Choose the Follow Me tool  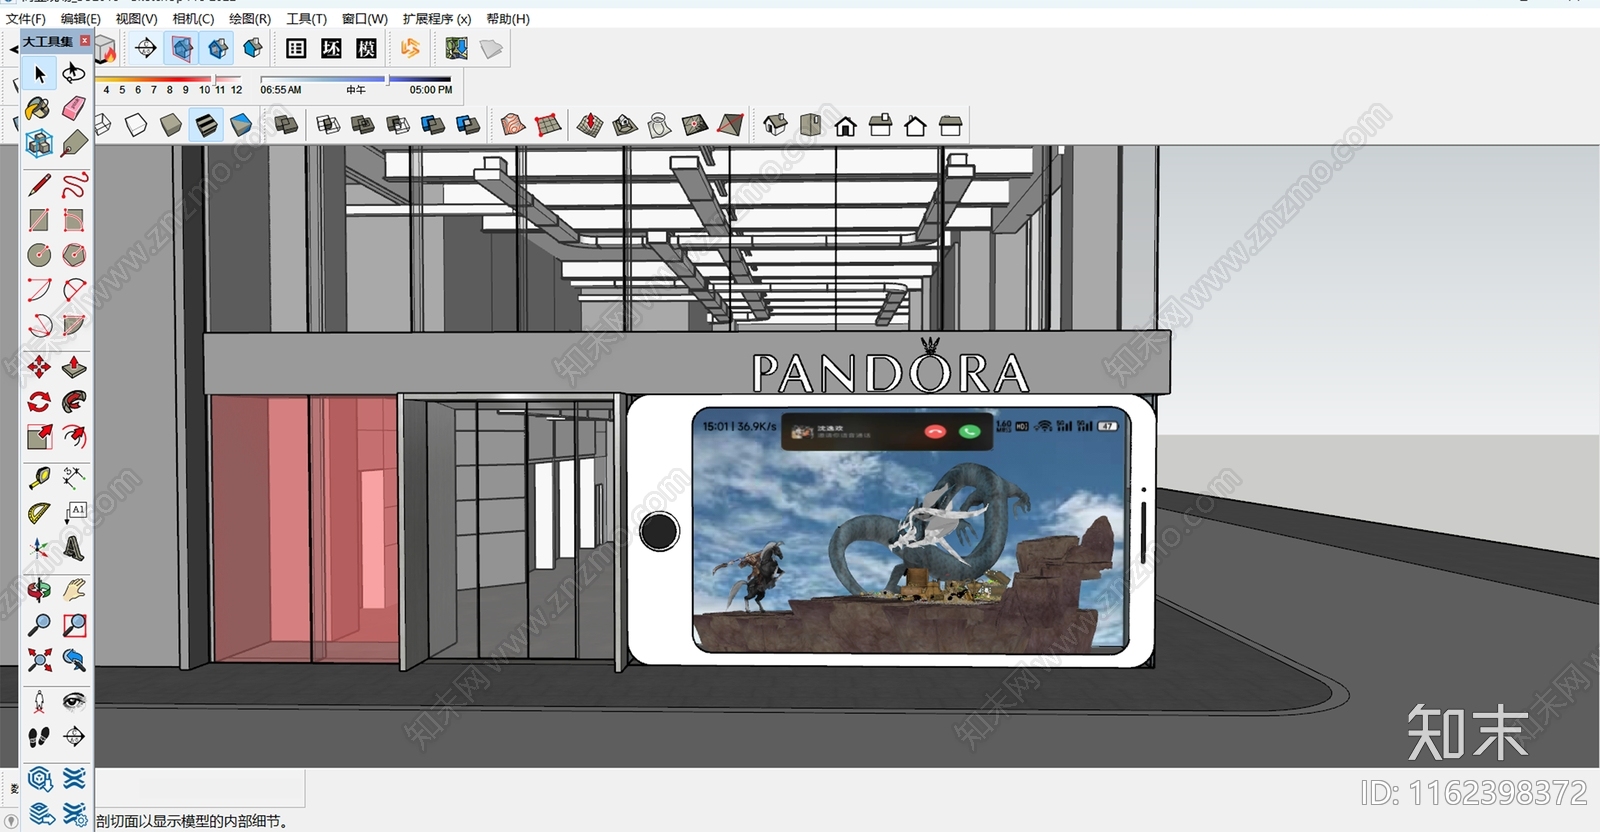point(74,402)
